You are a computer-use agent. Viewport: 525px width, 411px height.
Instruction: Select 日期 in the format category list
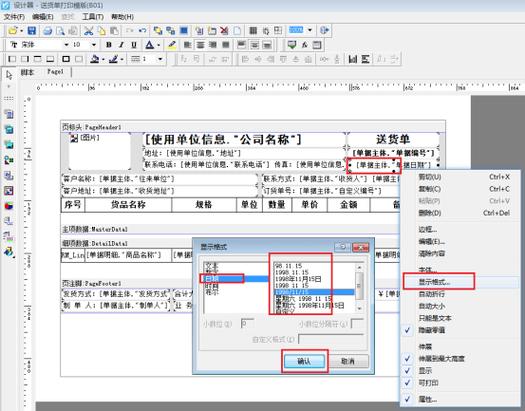coord(236,278)
